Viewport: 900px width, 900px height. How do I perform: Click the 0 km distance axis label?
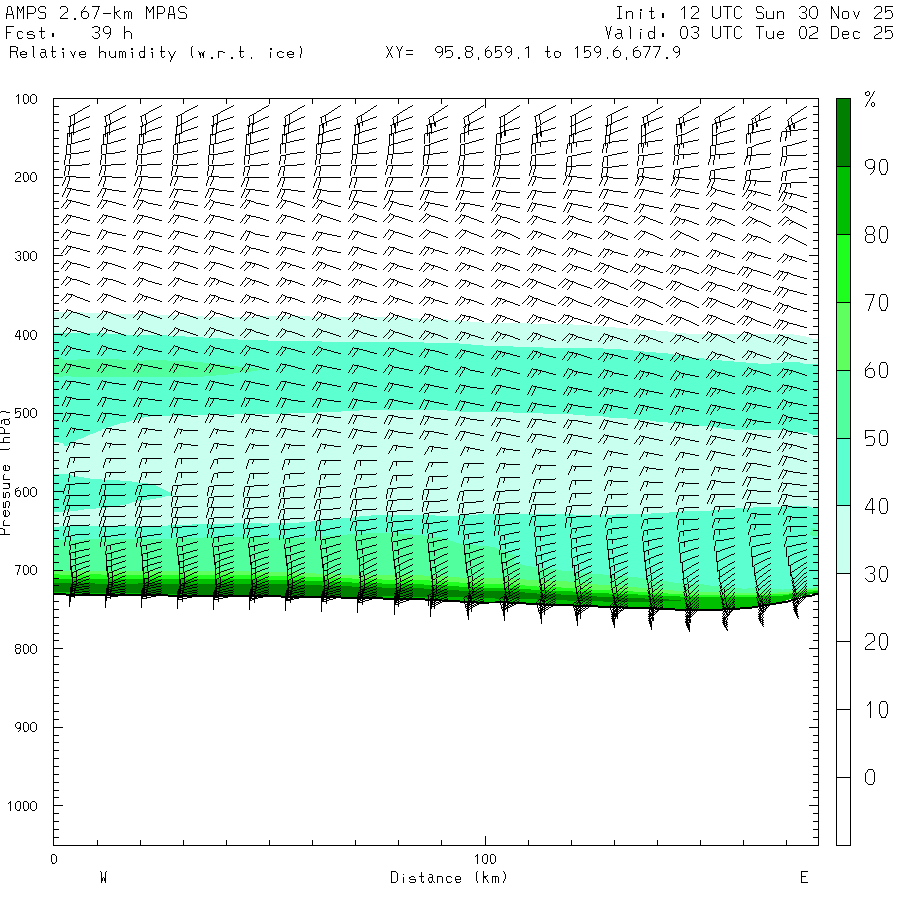[x=54, y=859]
